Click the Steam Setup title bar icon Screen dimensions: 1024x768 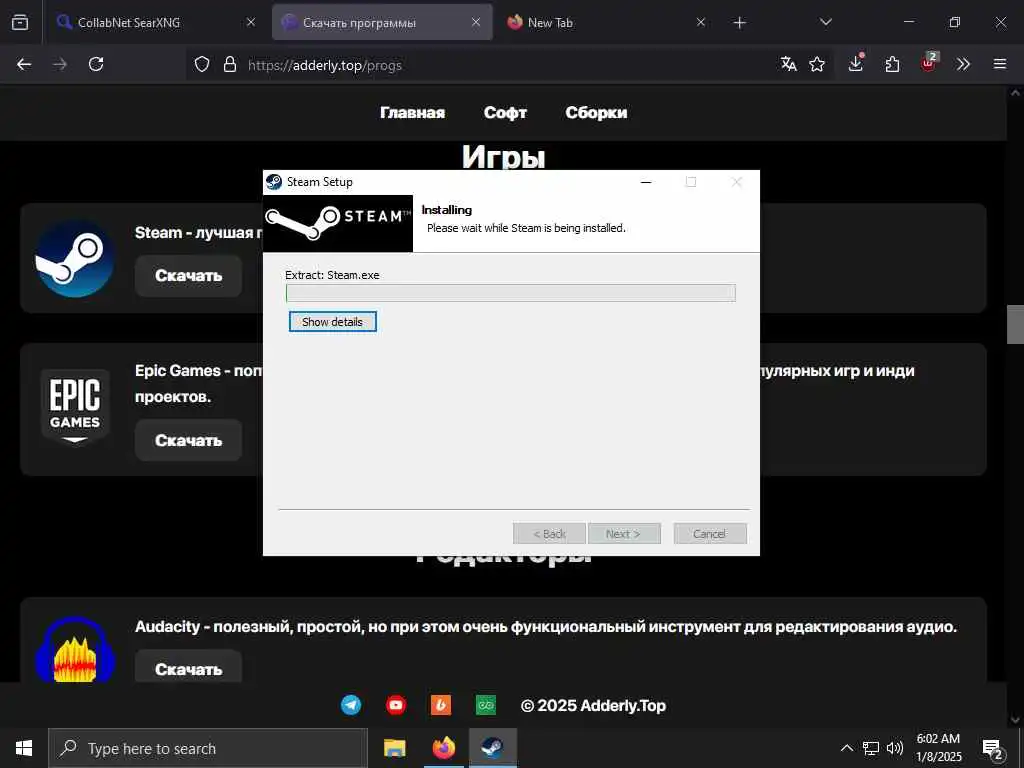(x=274, y=182)
